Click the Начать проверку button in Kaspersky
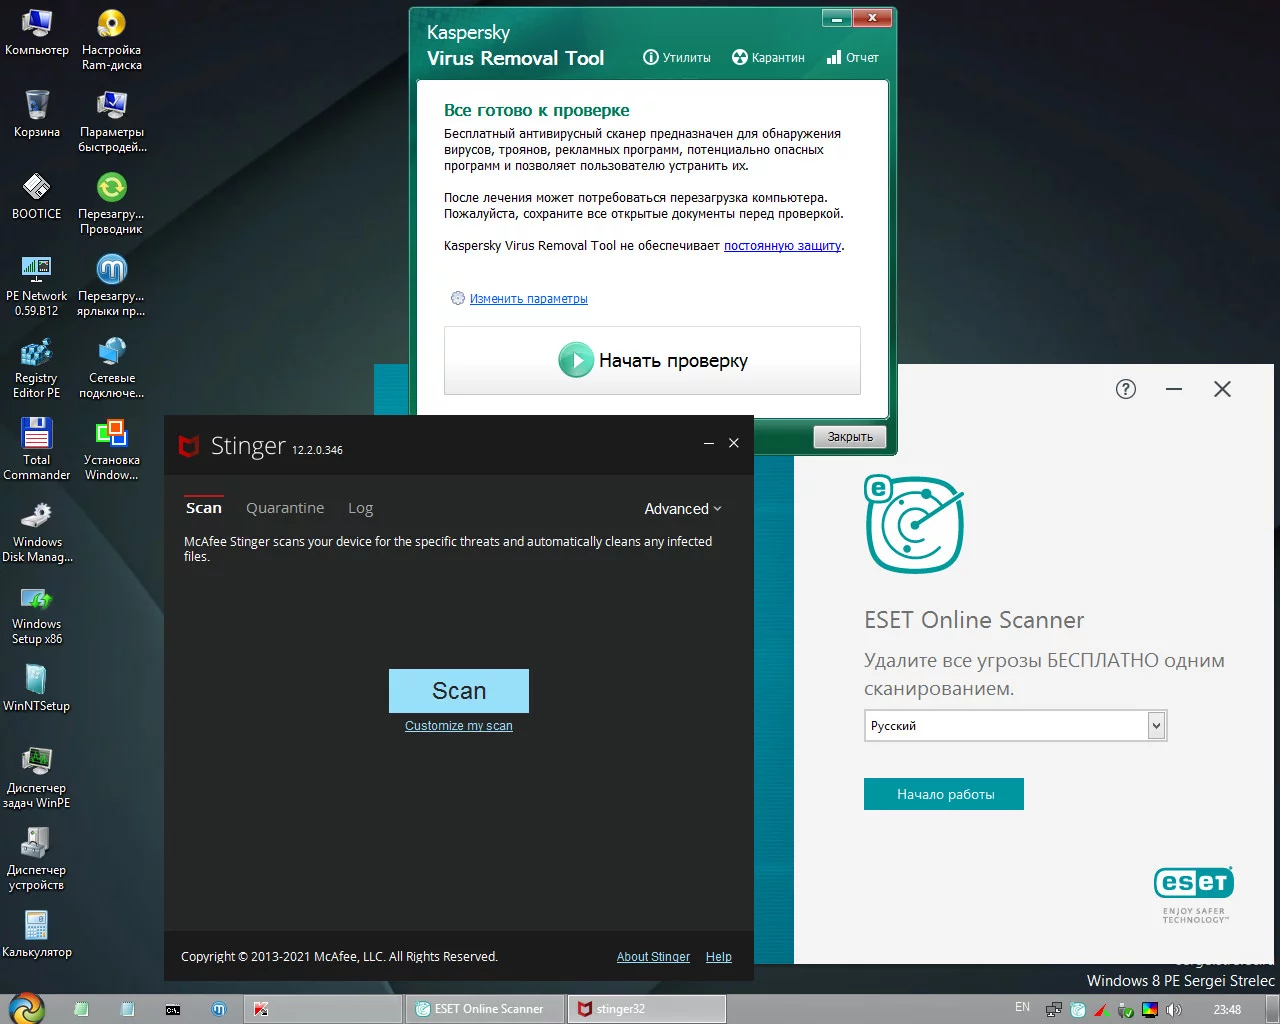Viewport: 1280px width, 1024px height. (x=652, y=360)
